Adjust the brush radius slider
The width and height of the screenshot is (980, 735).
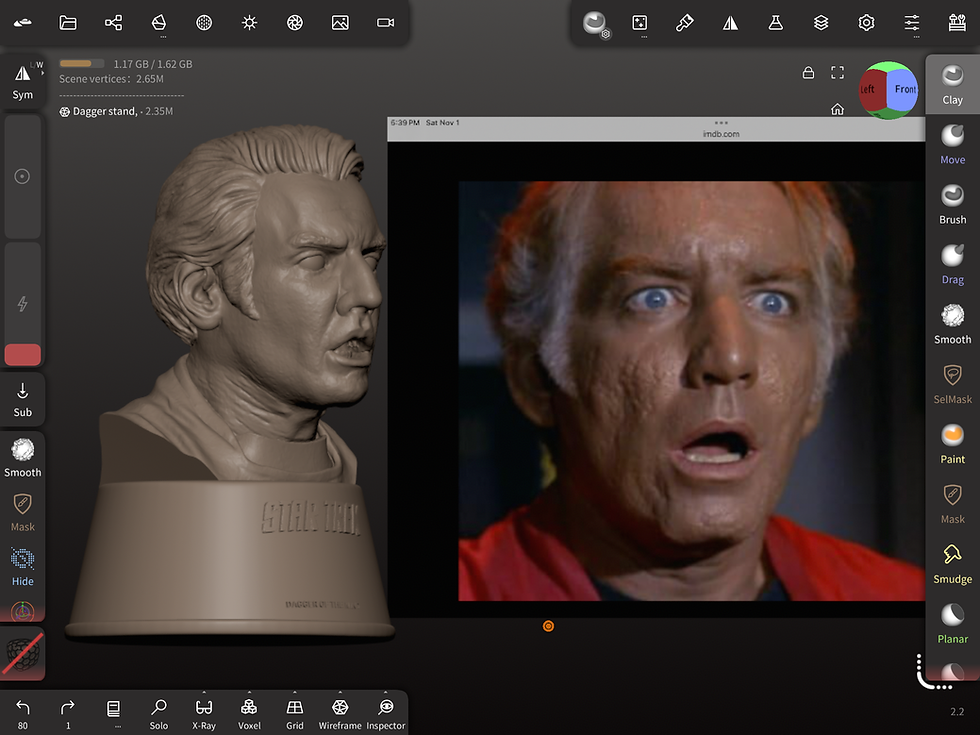pyautogui.click(x=22, y=176)
